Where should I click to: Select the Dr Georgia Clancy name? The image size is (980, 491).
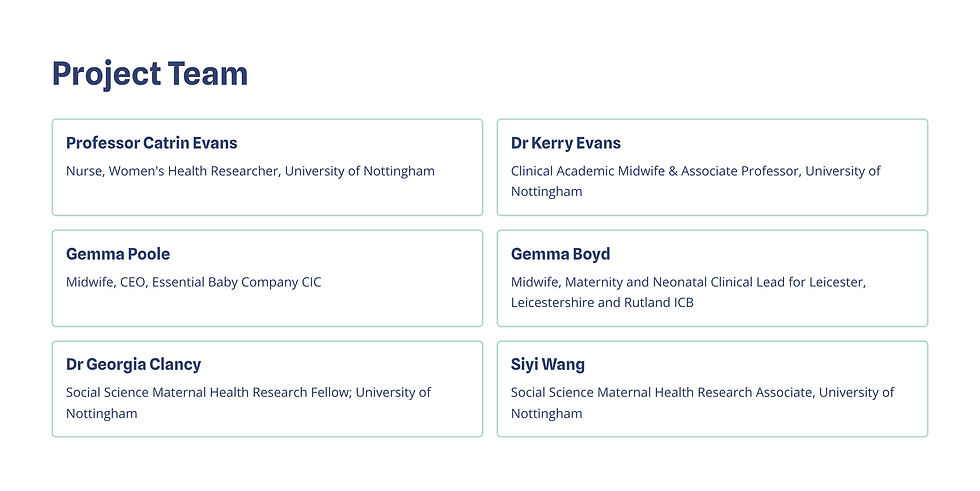(x=133, y=365)
